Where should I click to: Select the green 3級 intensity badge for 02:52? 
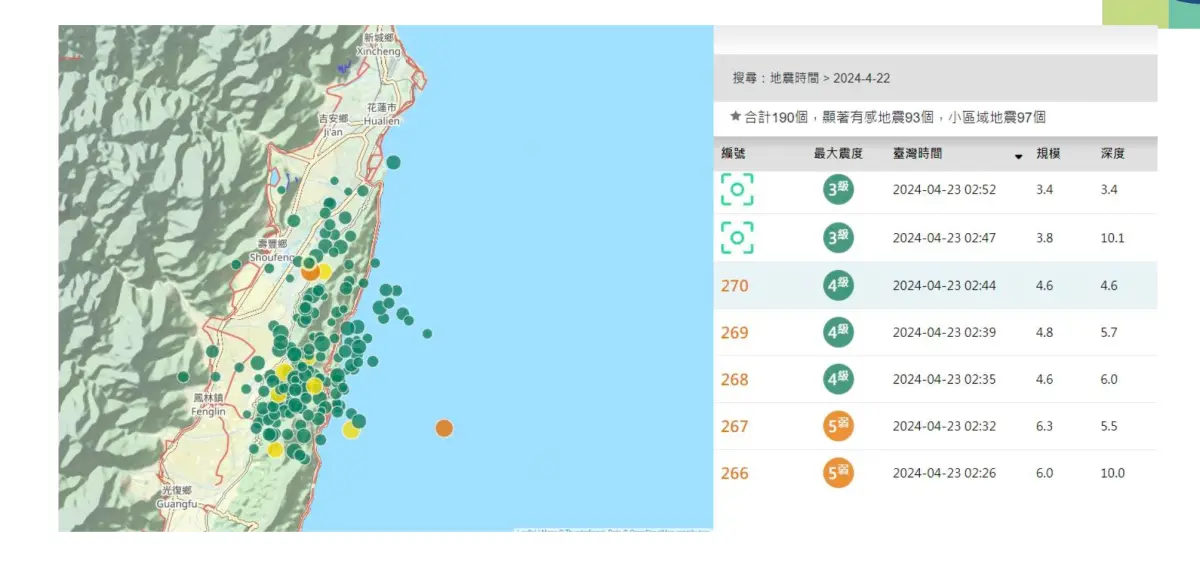[x=837, y=190]
